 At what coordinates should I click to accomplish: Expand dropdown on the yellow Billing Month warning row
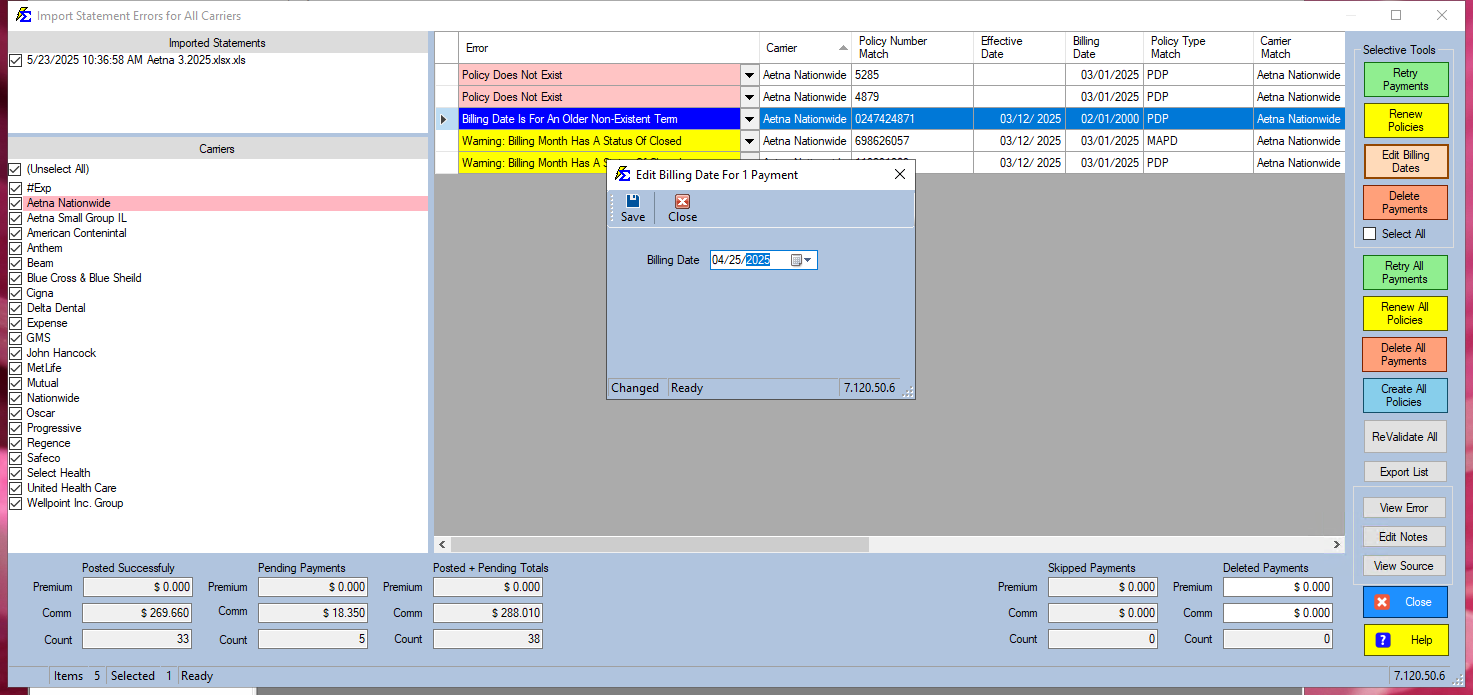tap(748, 141)
